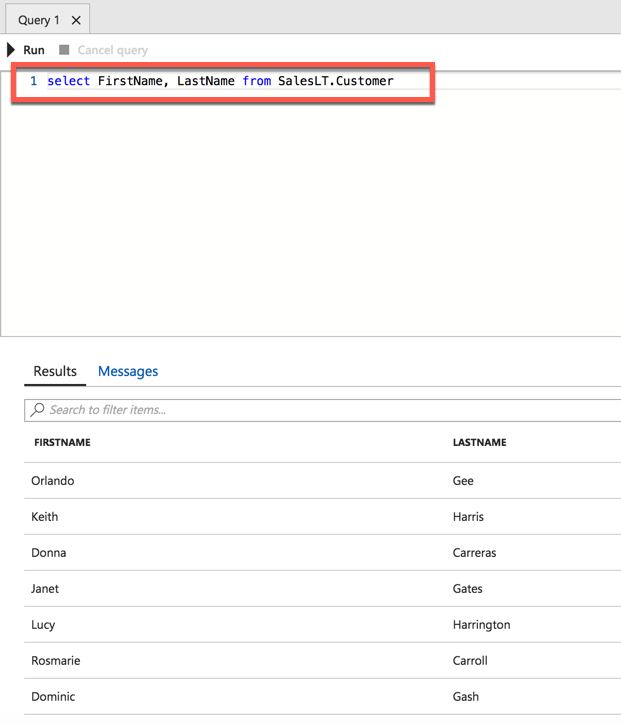Click the Cancel query button text

[x=112, y=50]
